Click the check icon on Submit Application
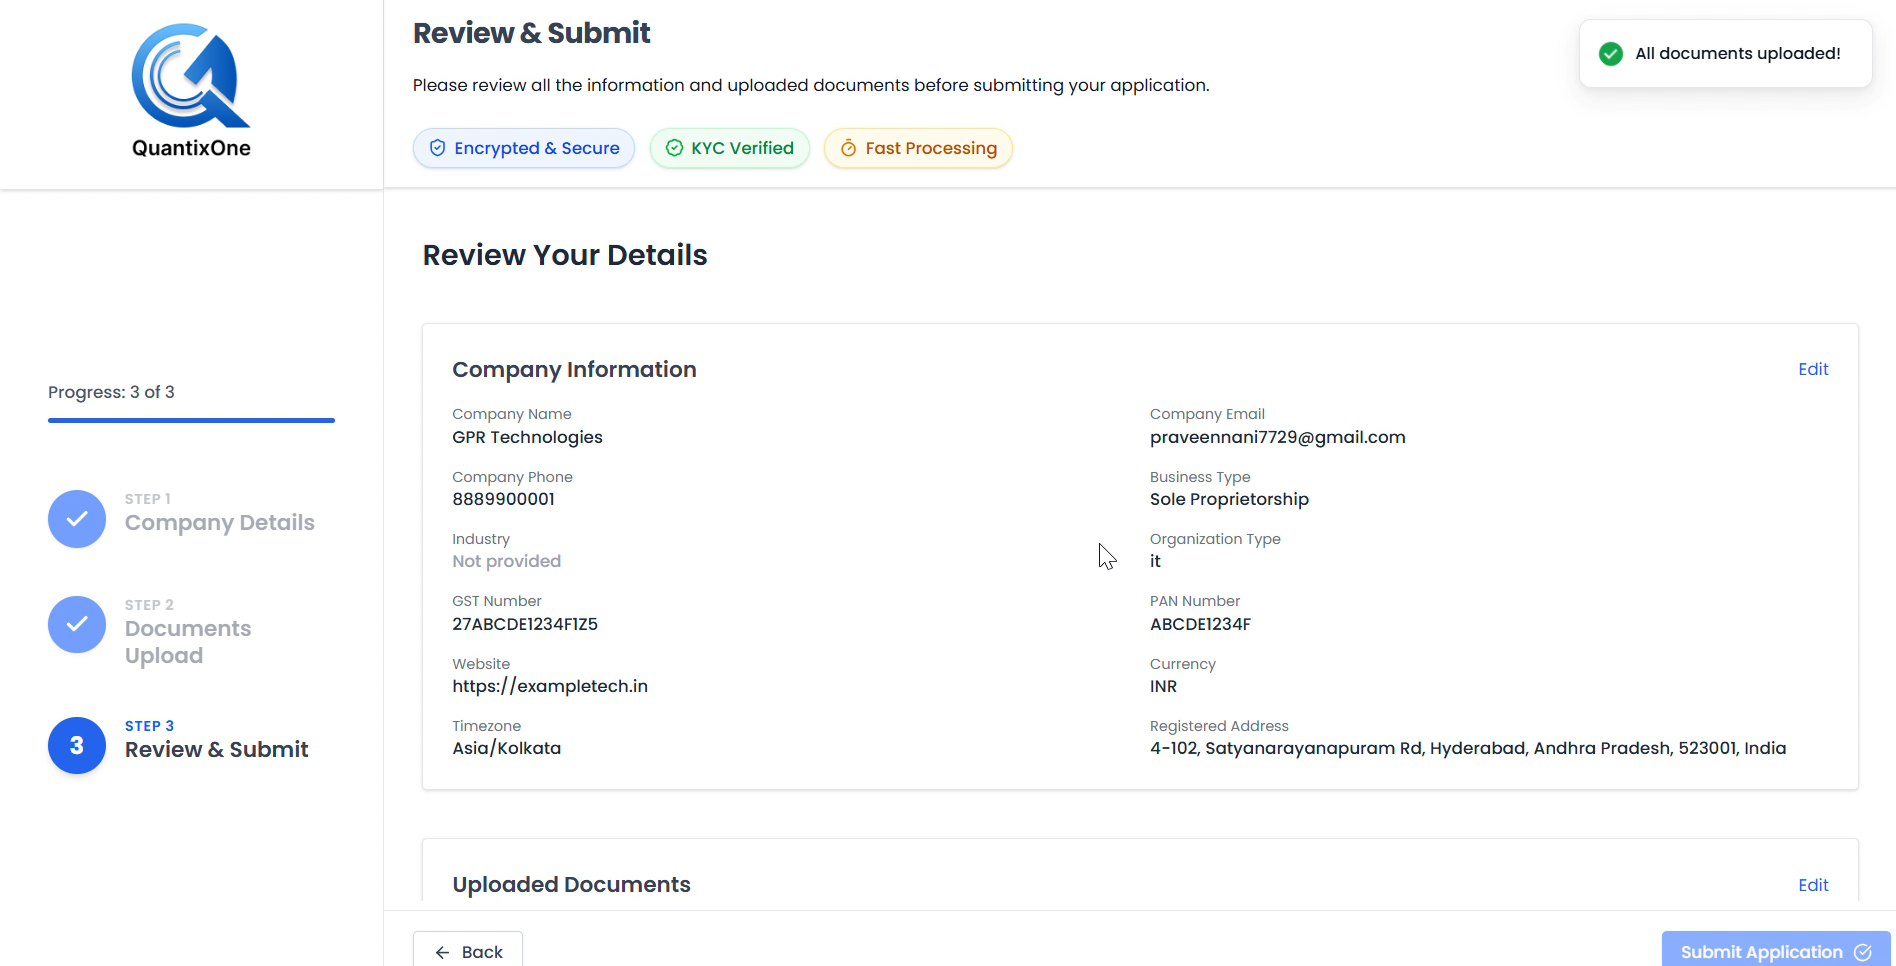 [1863, 953]
